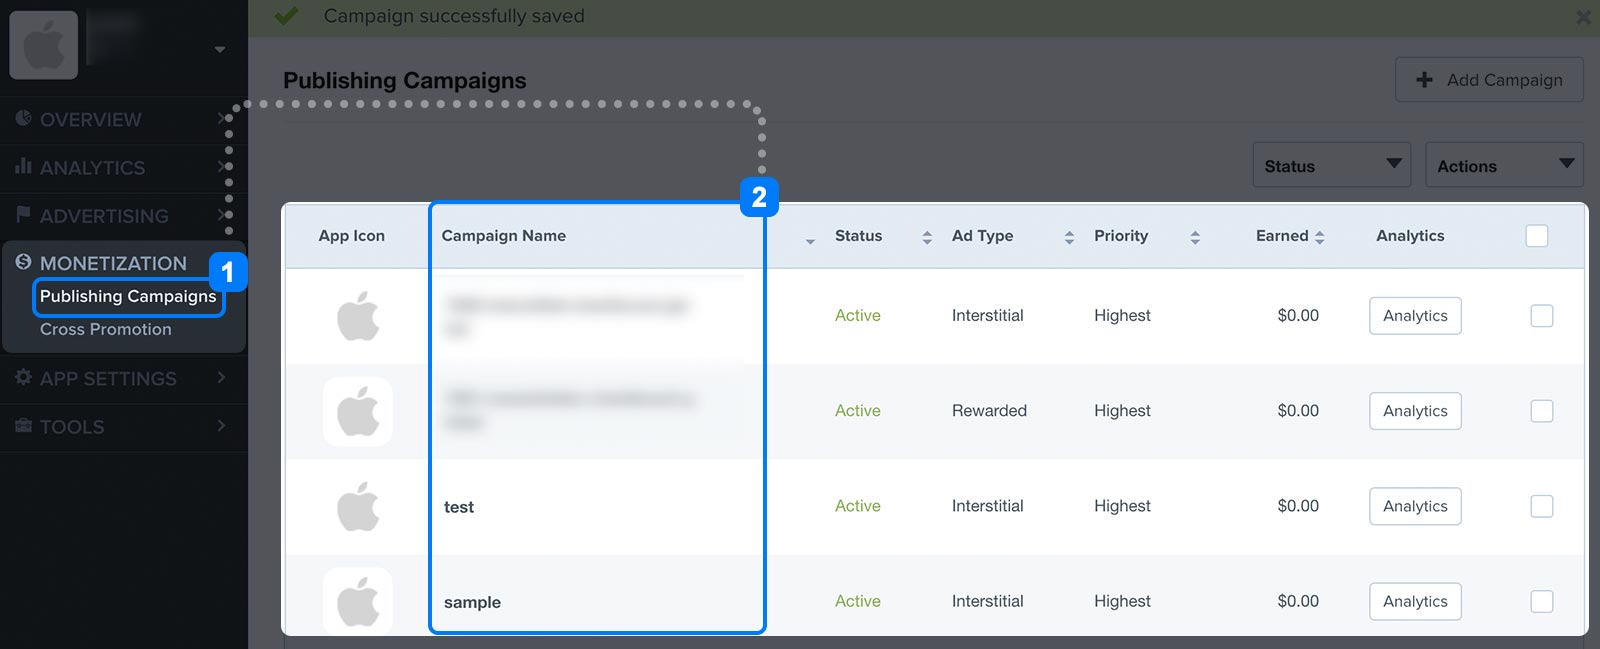Check the Rewarded campaign row checkbox
The height and width of the screenshot is (649, 1600).
(1542, 411)
